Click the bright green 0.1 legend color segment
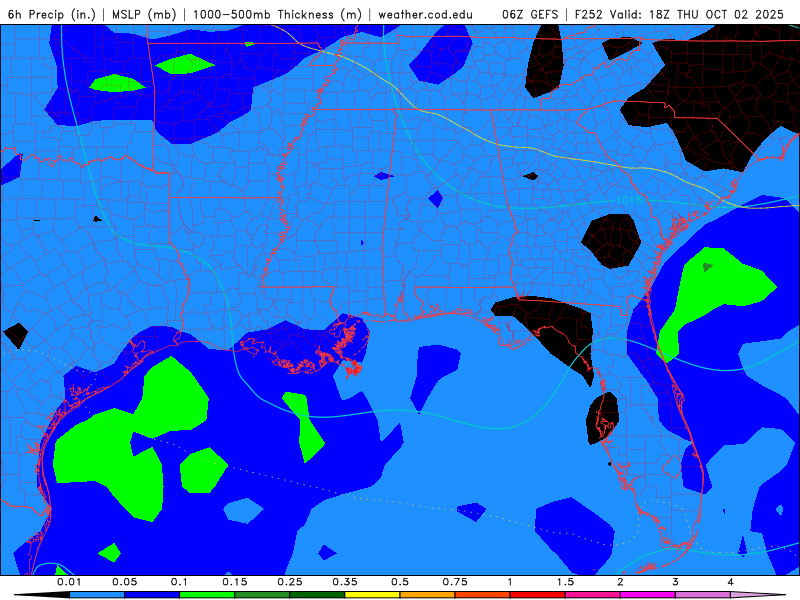Image resolution: width=800 pixels, height=600 pixels. click(x=207, y=595)
